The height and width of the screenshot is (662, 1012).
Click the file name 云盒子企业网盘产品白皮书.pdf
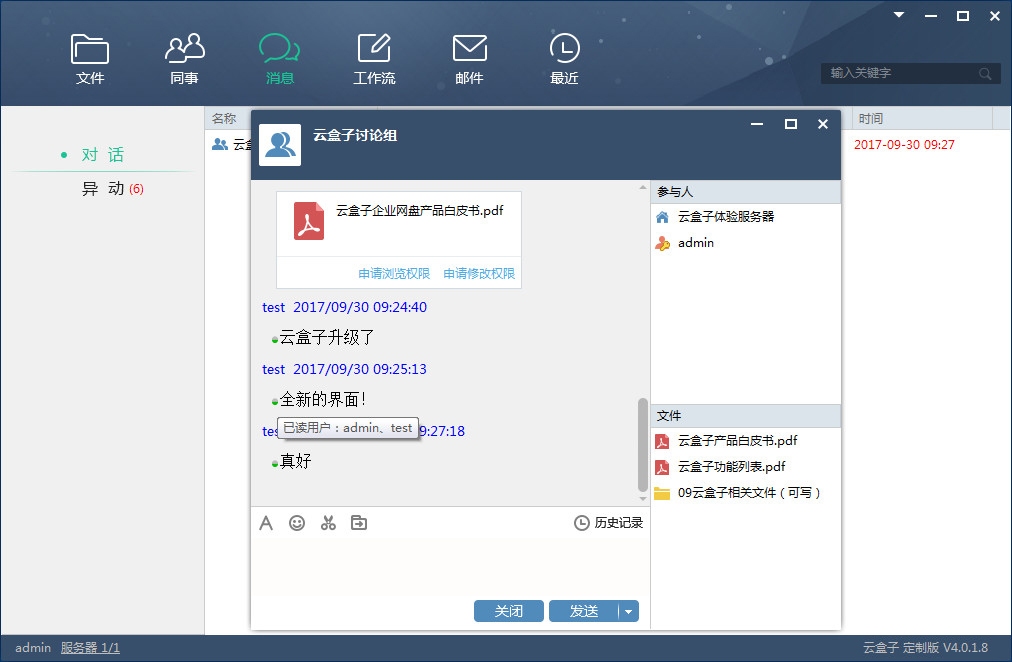coord(420,210)
